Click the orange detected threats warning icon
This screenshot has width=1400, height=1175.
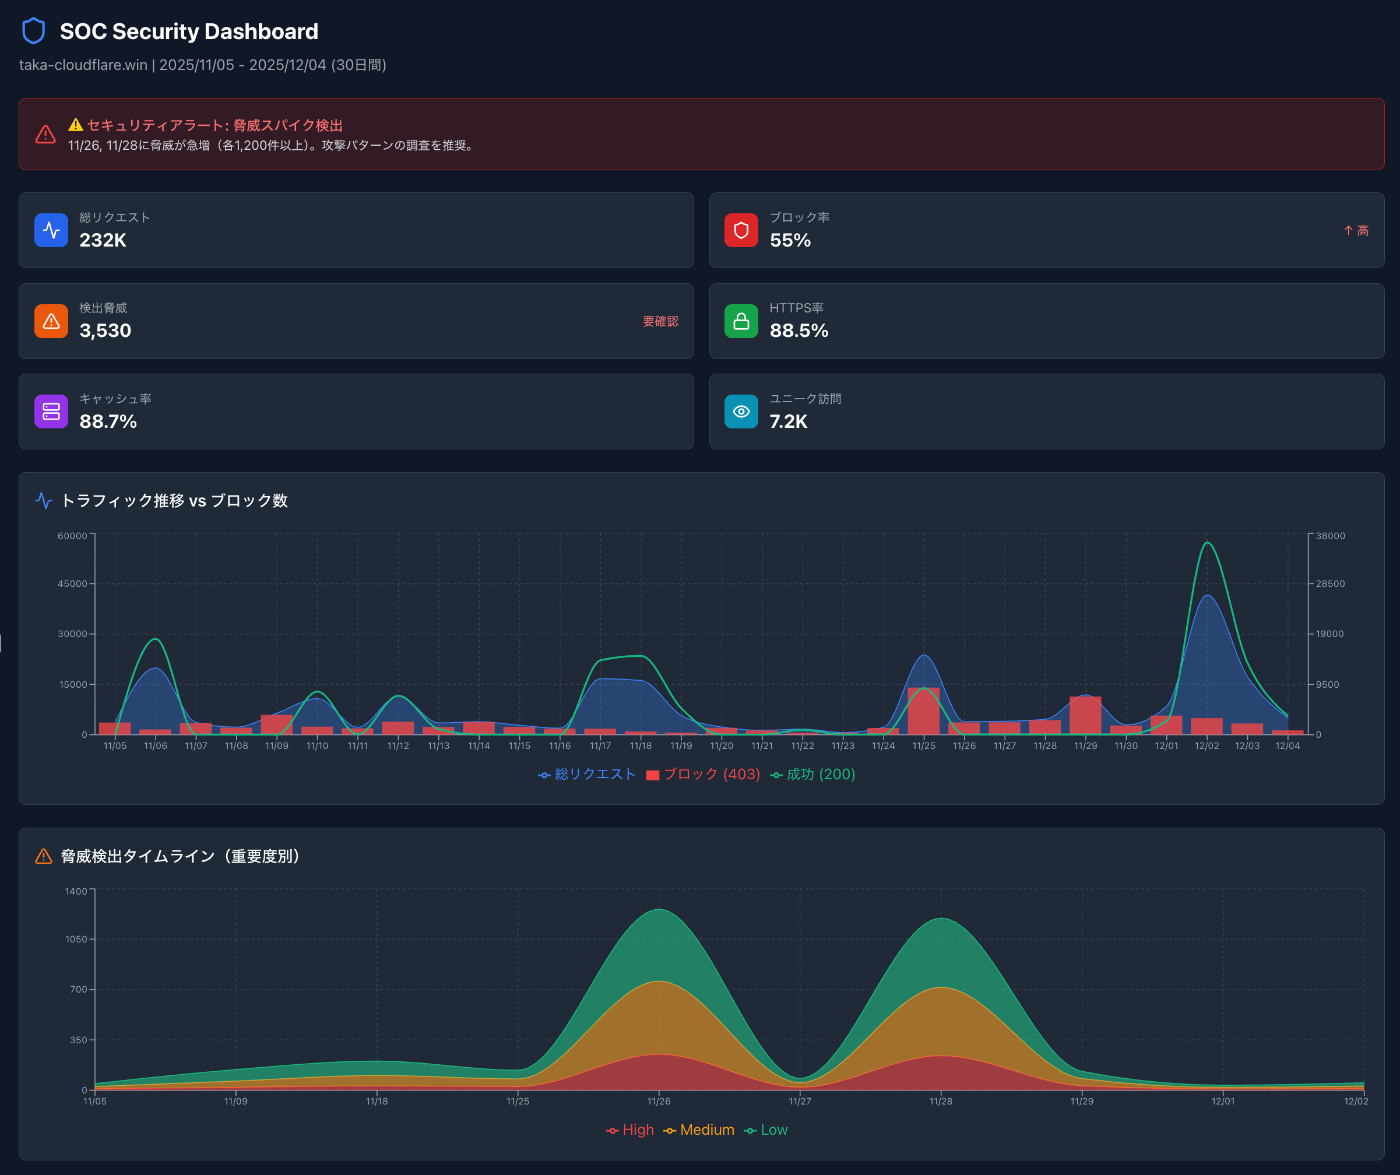pyautogui.click(x=51, y=321)
